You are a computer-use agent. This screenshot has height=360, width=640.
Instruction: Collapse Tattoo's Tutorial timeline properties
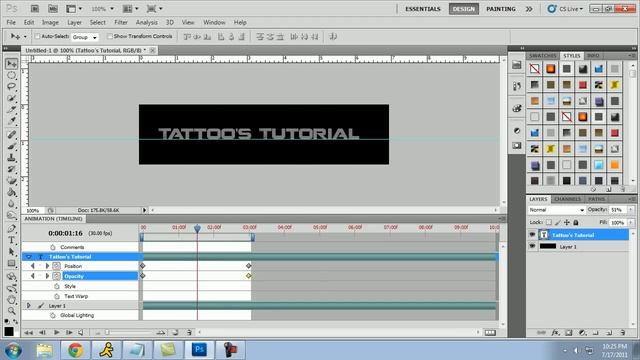coord(29,257)
